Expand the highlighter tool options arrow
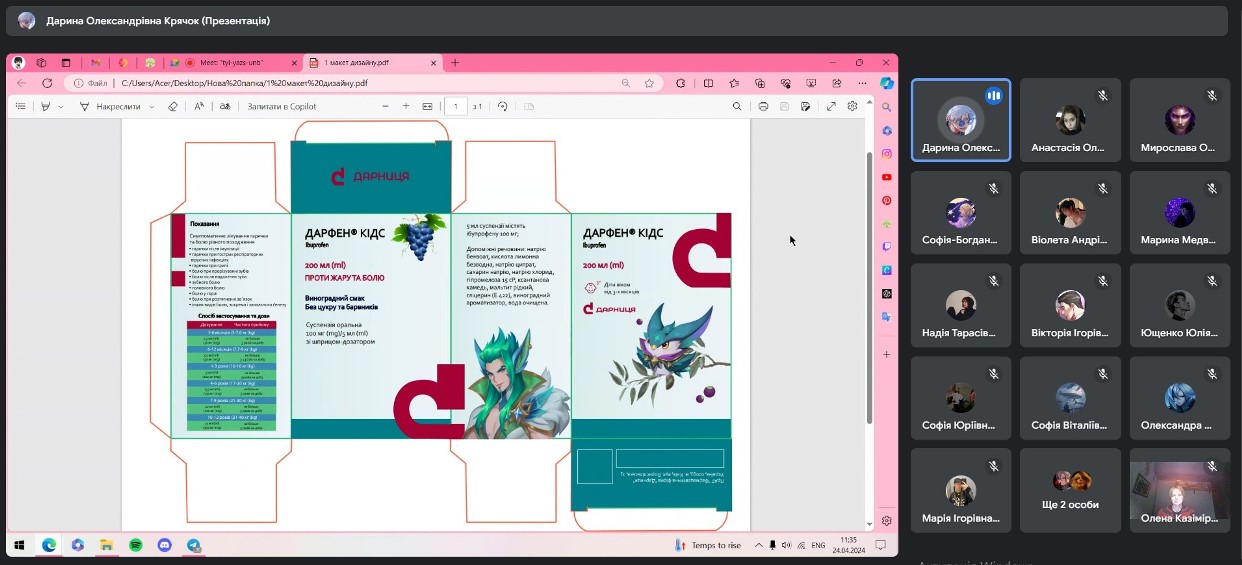1242x565 pixels. [x=61, y=106]
